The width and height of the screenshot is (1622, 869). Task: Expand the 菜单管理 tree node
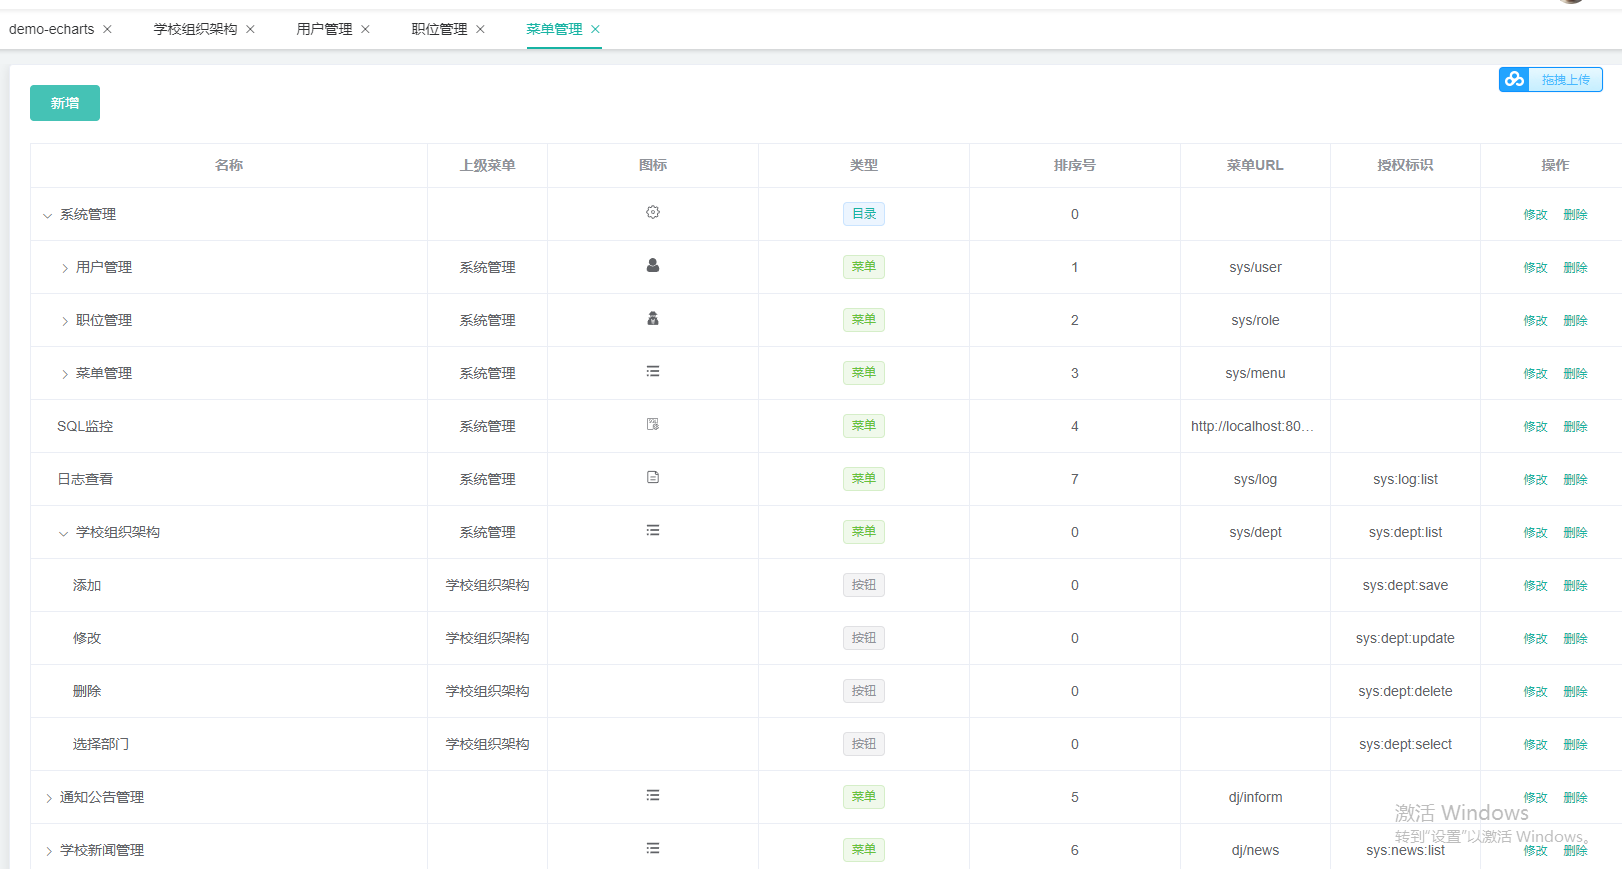[x=64, y=374]
